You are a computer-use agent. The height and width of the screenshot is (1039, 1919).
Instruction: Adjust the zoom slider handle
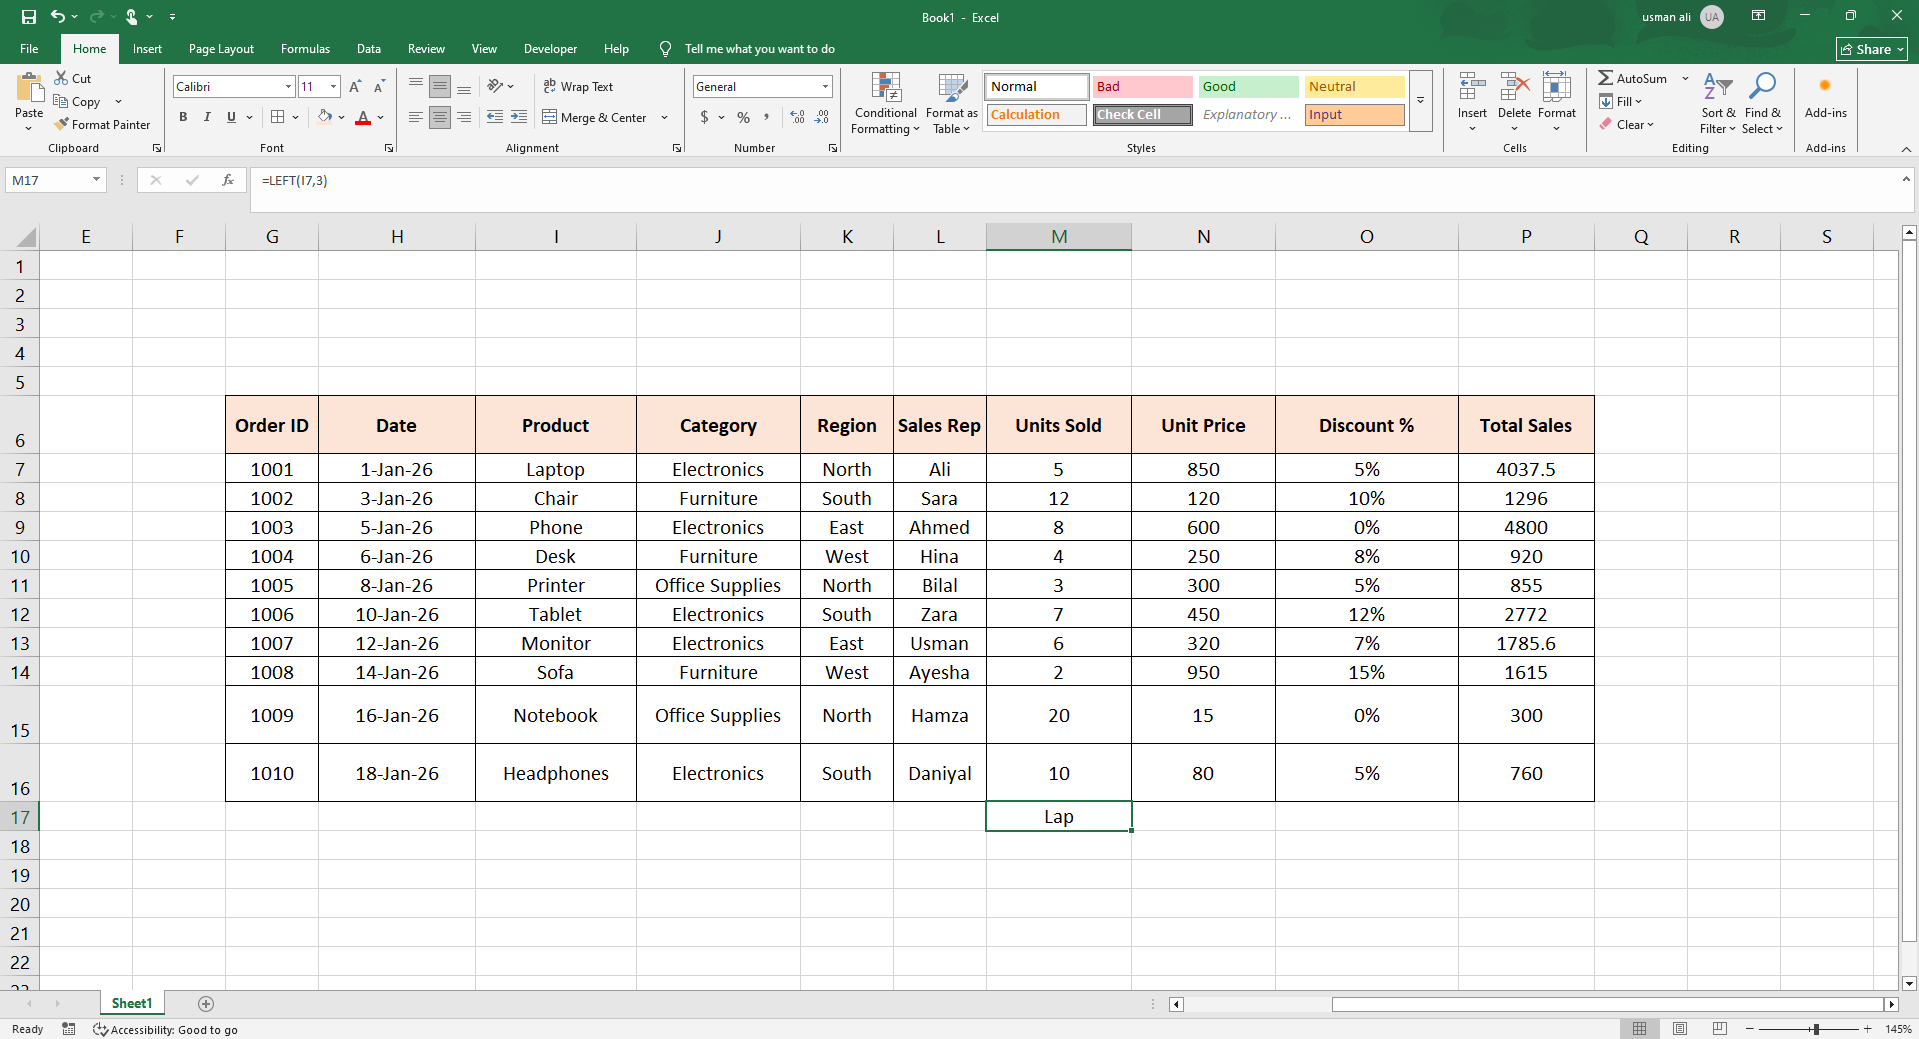[x=1815, y=1029]
